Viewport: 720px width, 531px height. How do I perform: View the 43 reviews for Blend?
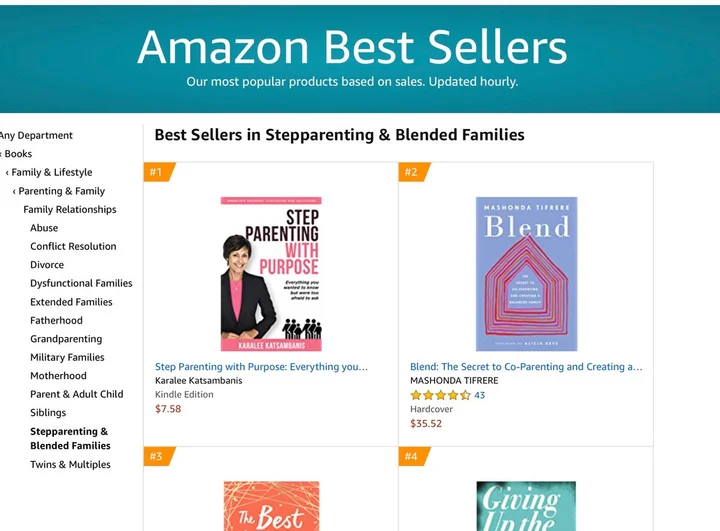(x=480, y=395)
